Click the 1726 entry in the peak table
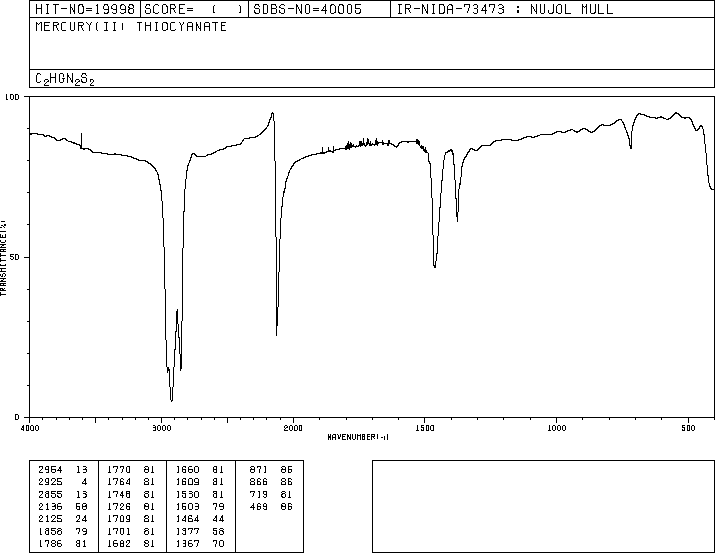Viewport: 715px width, 553px height. [x=119, y=506]
